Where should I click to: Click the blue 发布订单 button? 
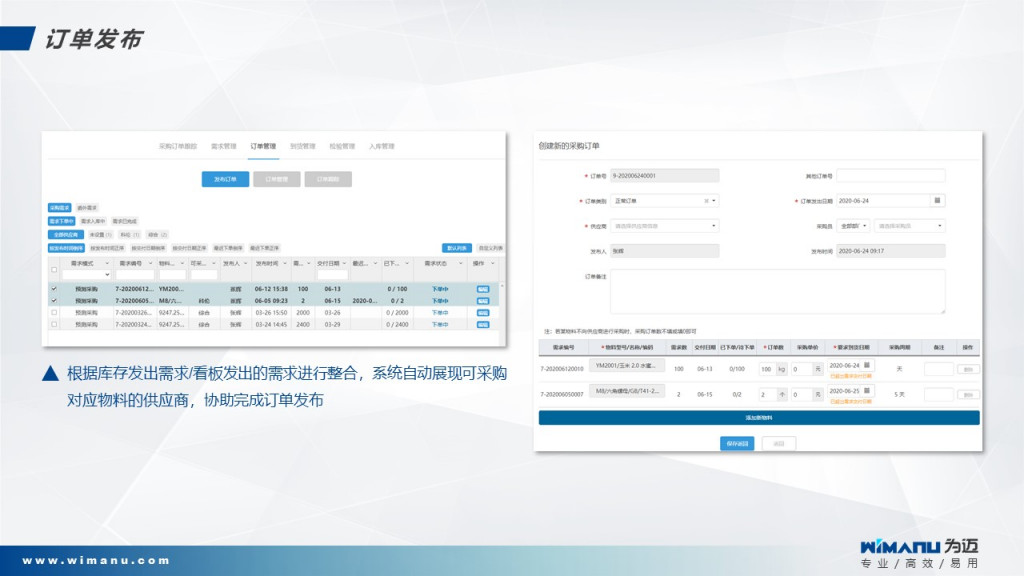225,180
